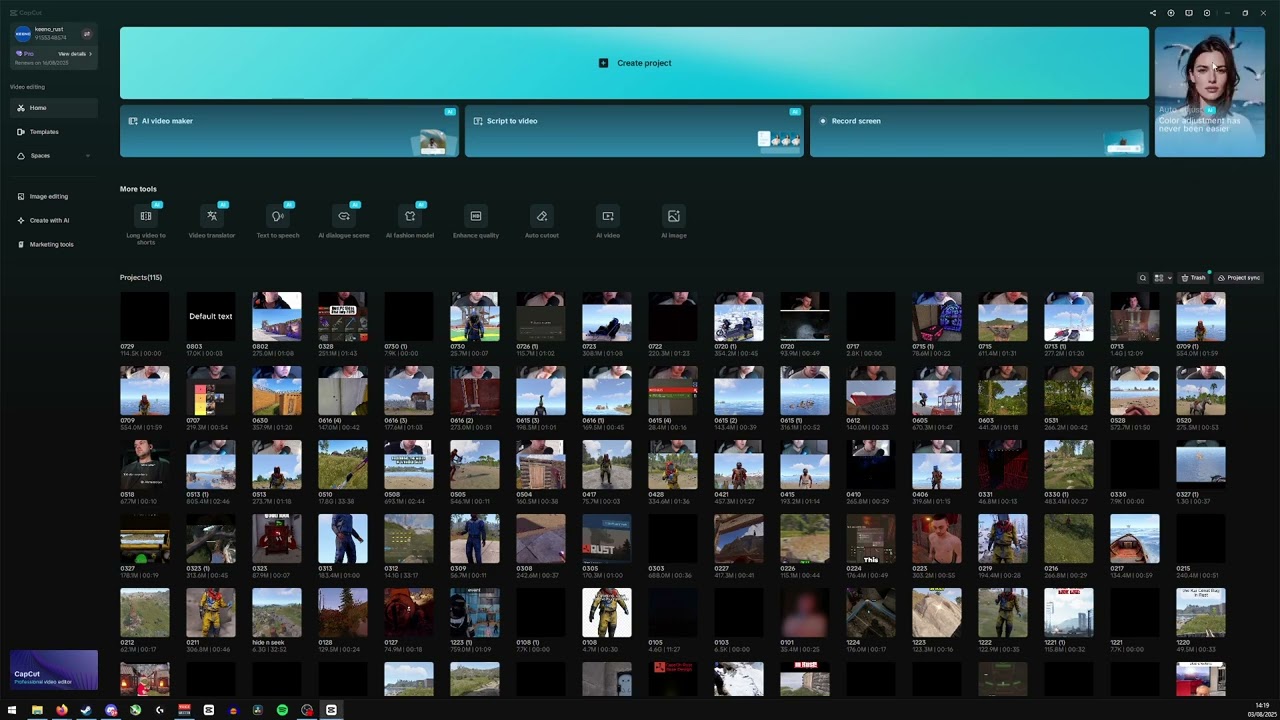Click the More tools heading
Viewport: 1280px width, 720px height.
pos(138,189)
